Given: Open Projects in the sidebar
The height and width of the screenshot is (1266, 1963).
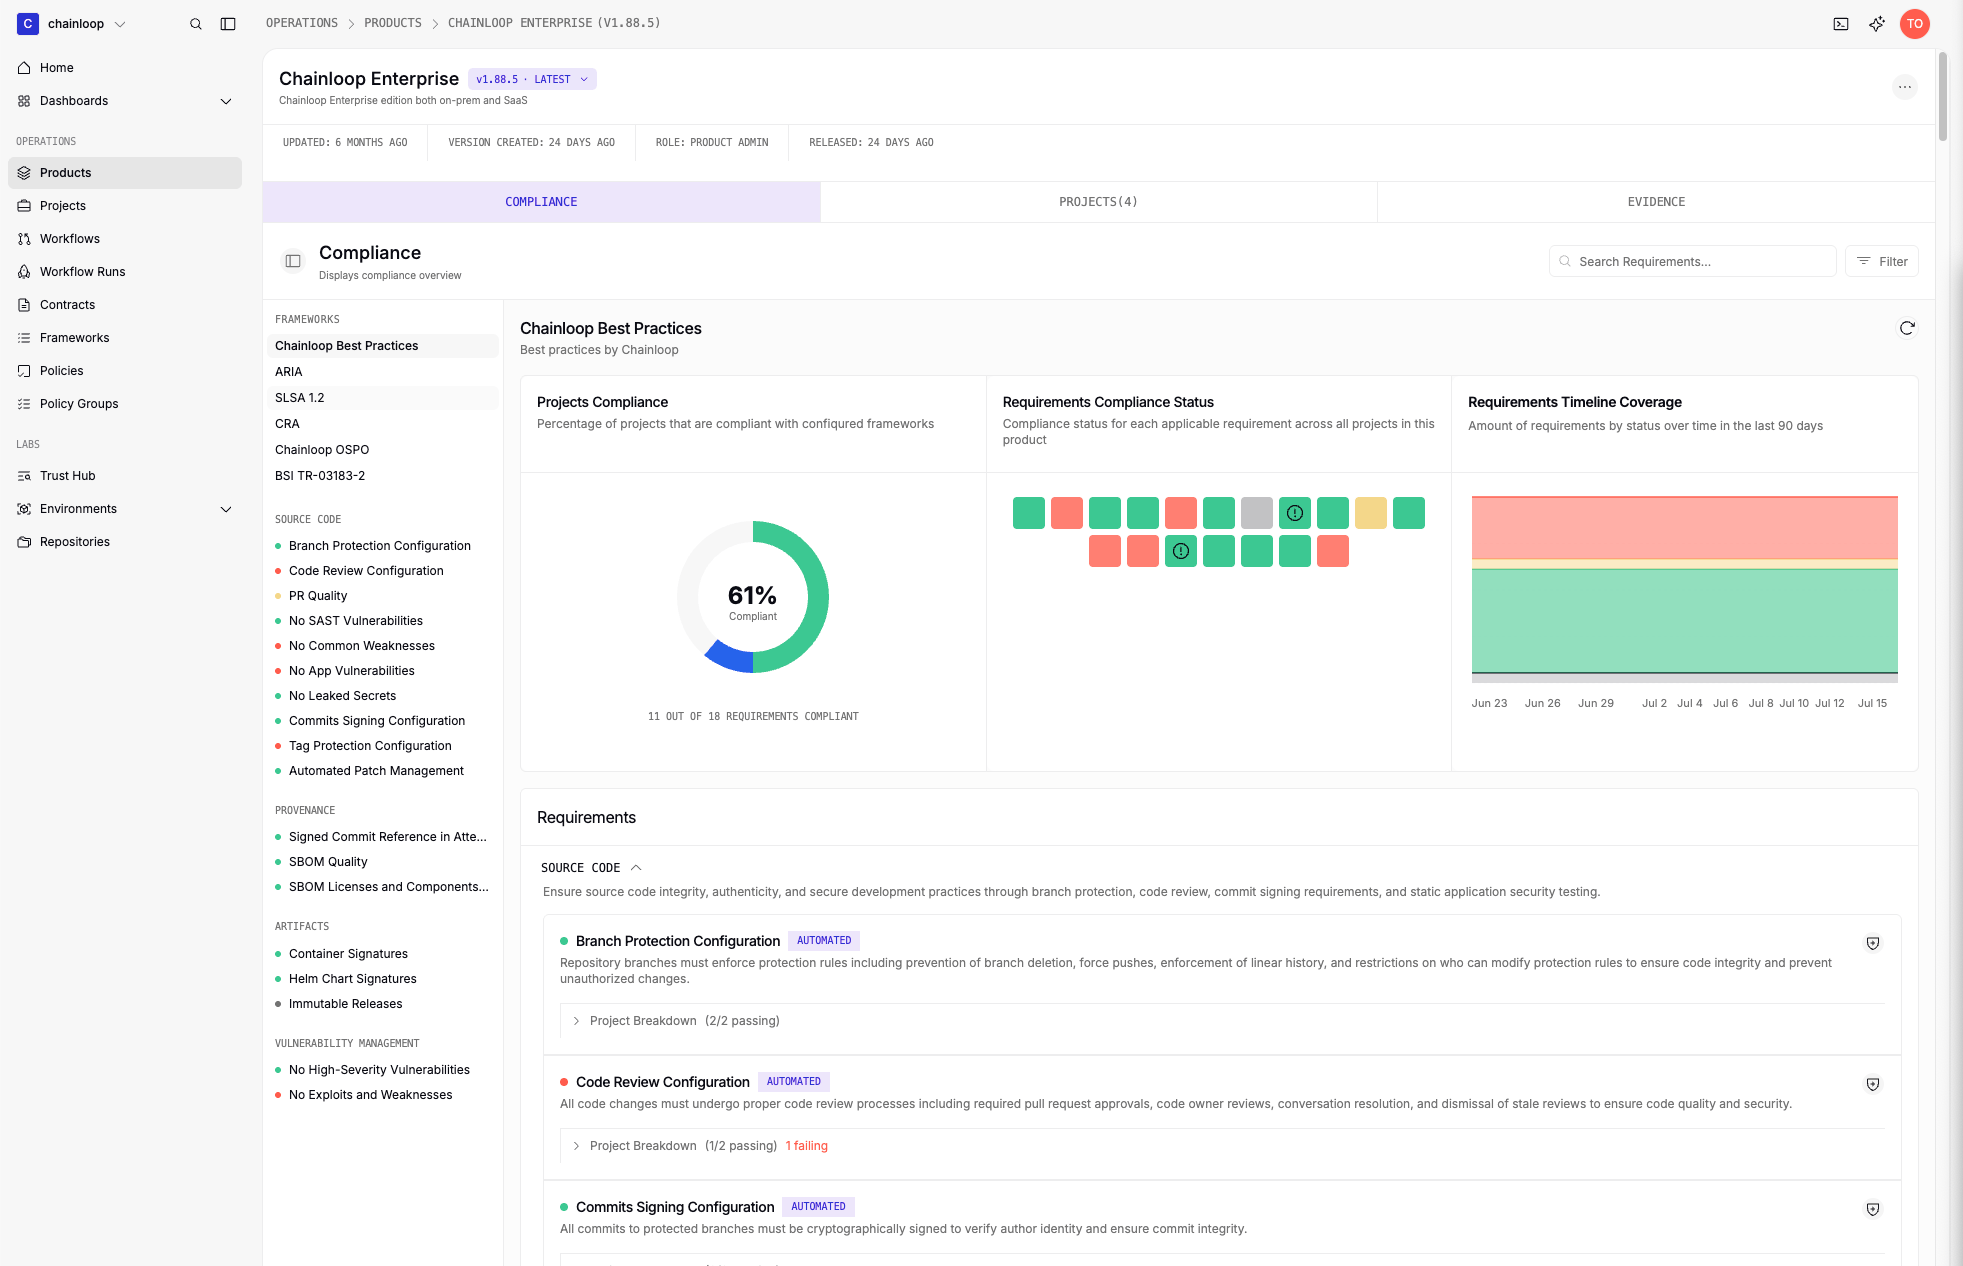Looking at the screenshot, I should tap(125, 206).
